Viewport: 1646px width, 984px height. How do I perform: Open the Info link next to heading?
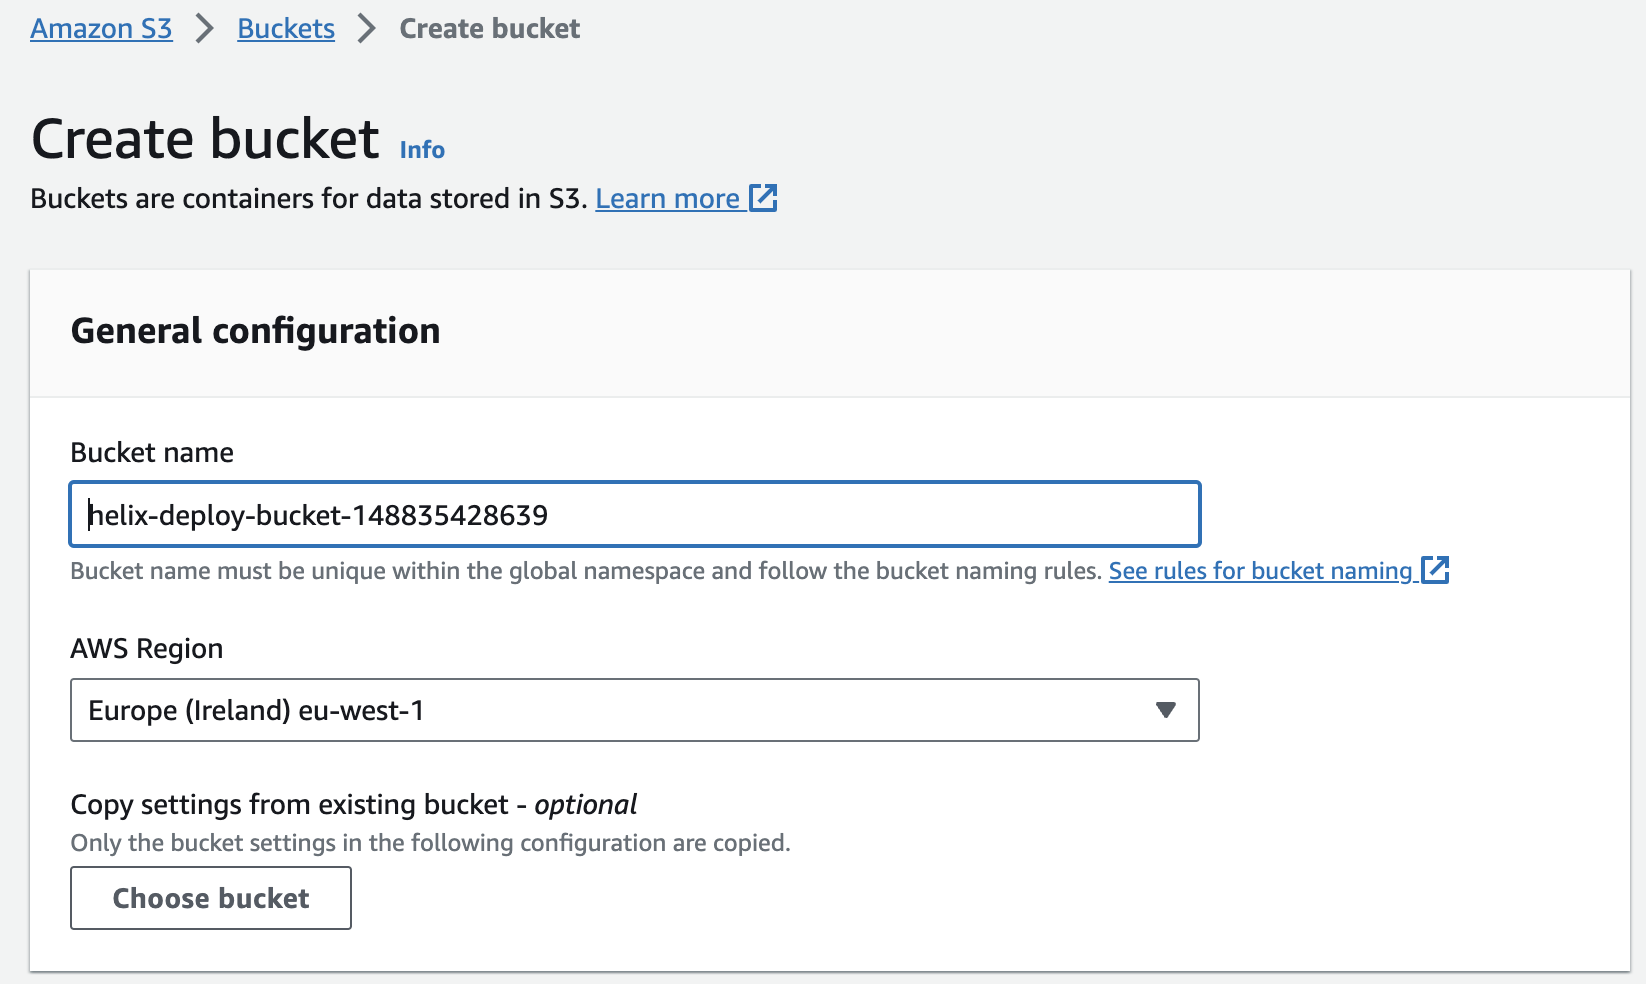point(422,150)
